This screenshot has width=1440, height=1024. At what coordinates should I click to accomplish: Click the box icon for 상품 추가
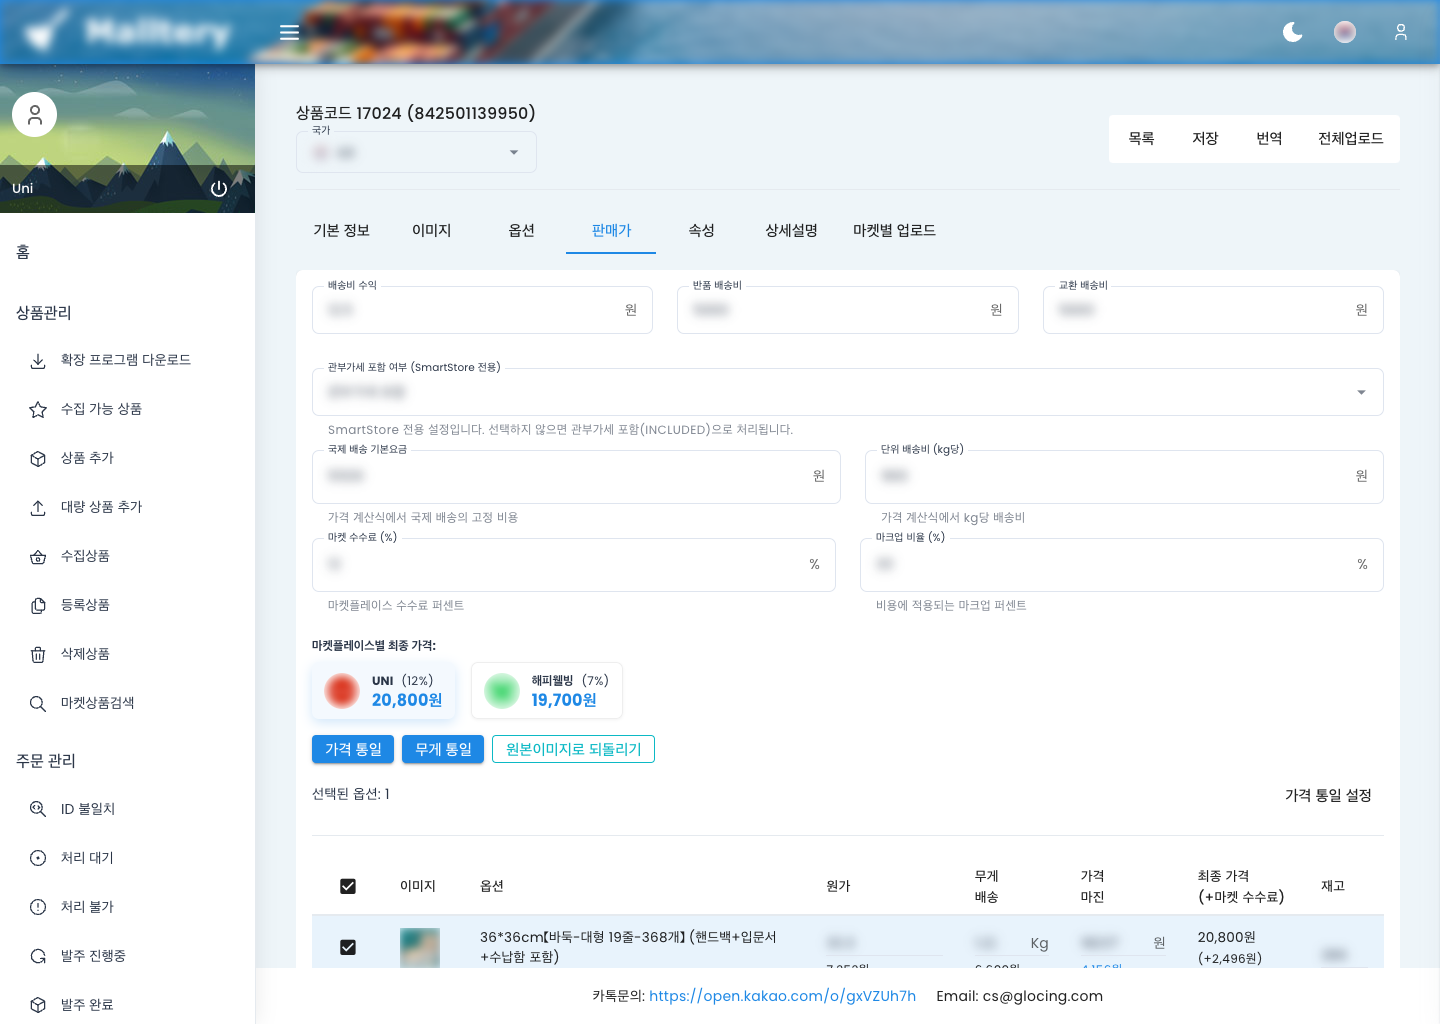tap(38, 459)
